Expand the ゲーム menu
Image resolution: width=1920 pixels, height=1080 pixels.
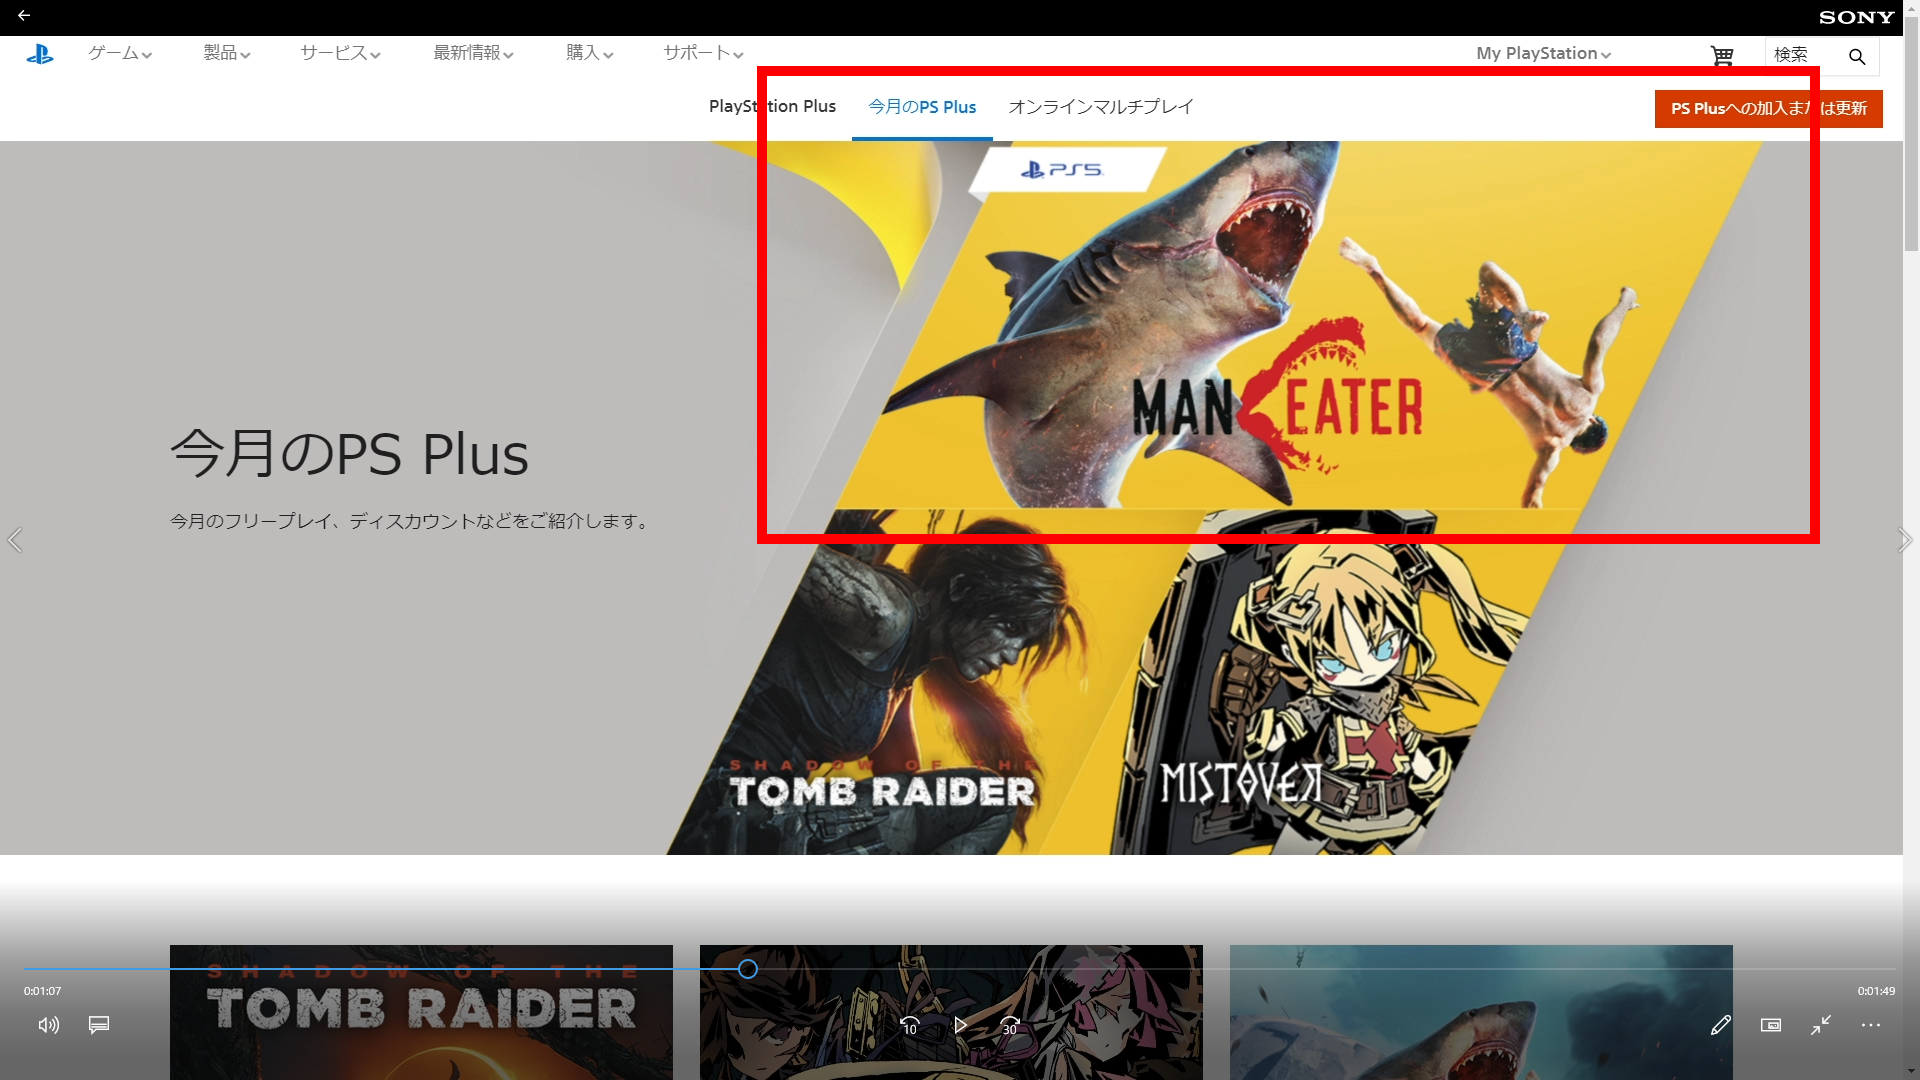point(120,53)
